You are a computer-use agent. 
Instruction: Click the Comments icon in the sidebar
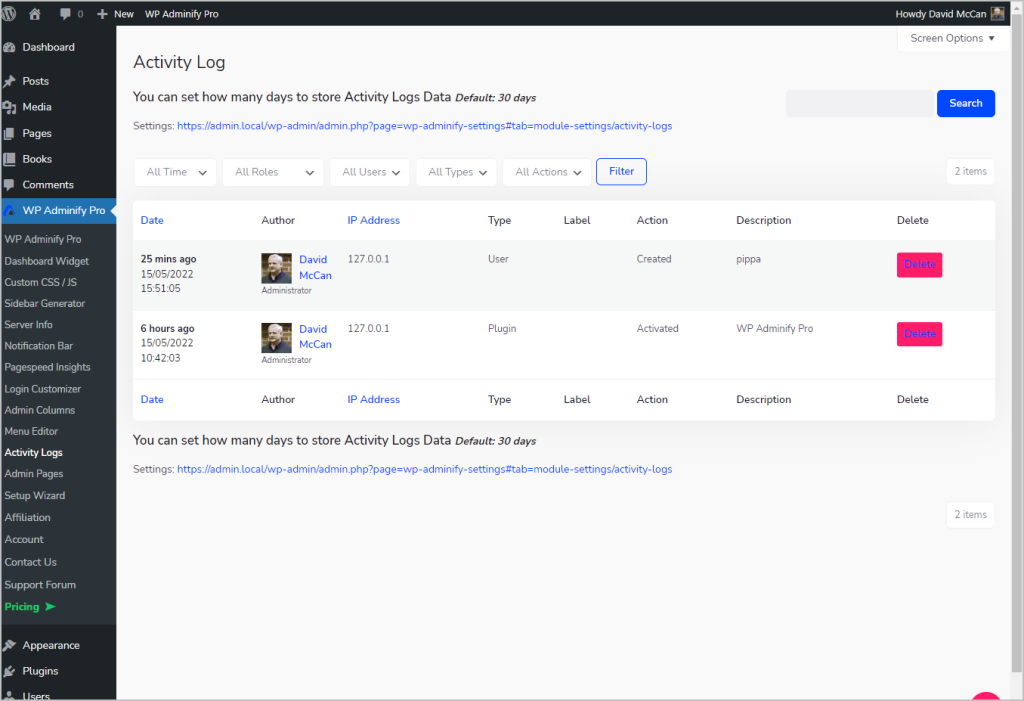click(9, 185)
